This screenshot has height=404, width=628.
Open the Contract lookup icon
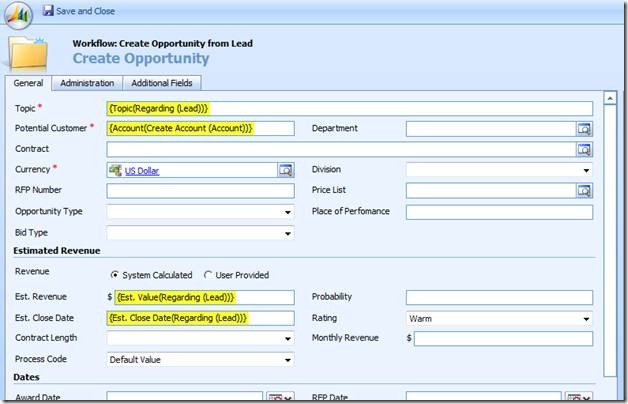click(584, 149)
